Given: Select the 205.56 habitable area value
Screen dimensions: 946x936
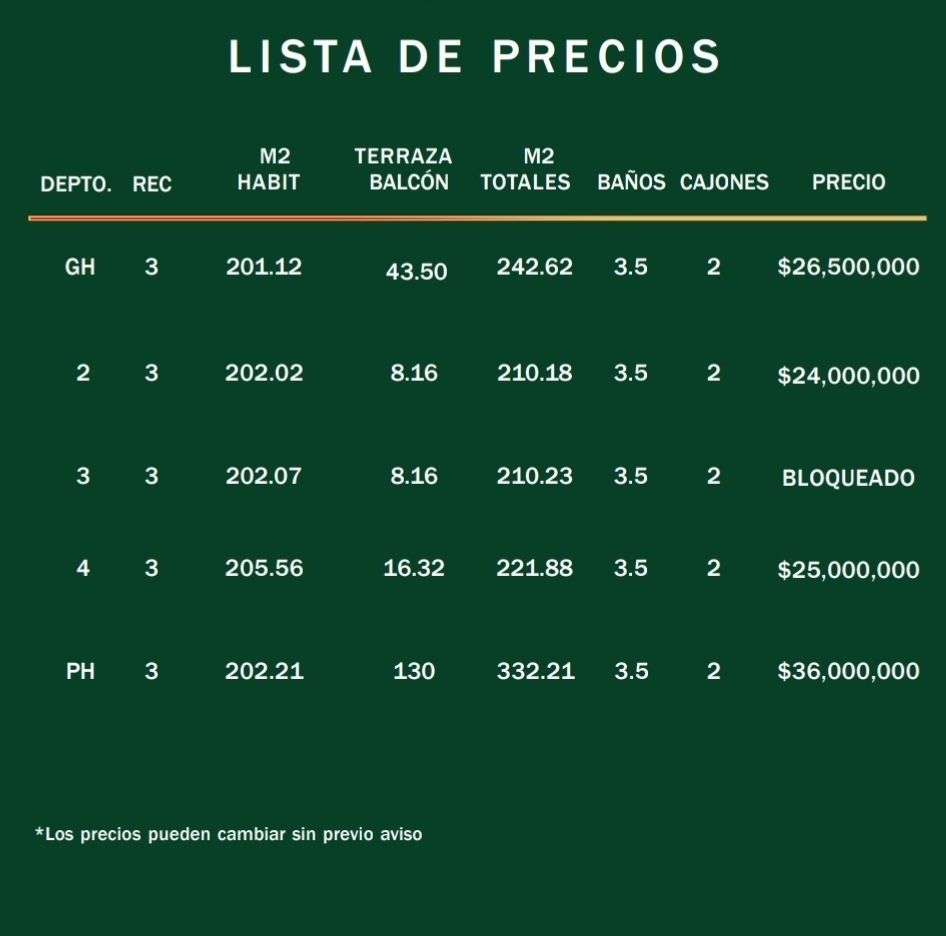Looking at the screenshot, I should click(264, 568).
